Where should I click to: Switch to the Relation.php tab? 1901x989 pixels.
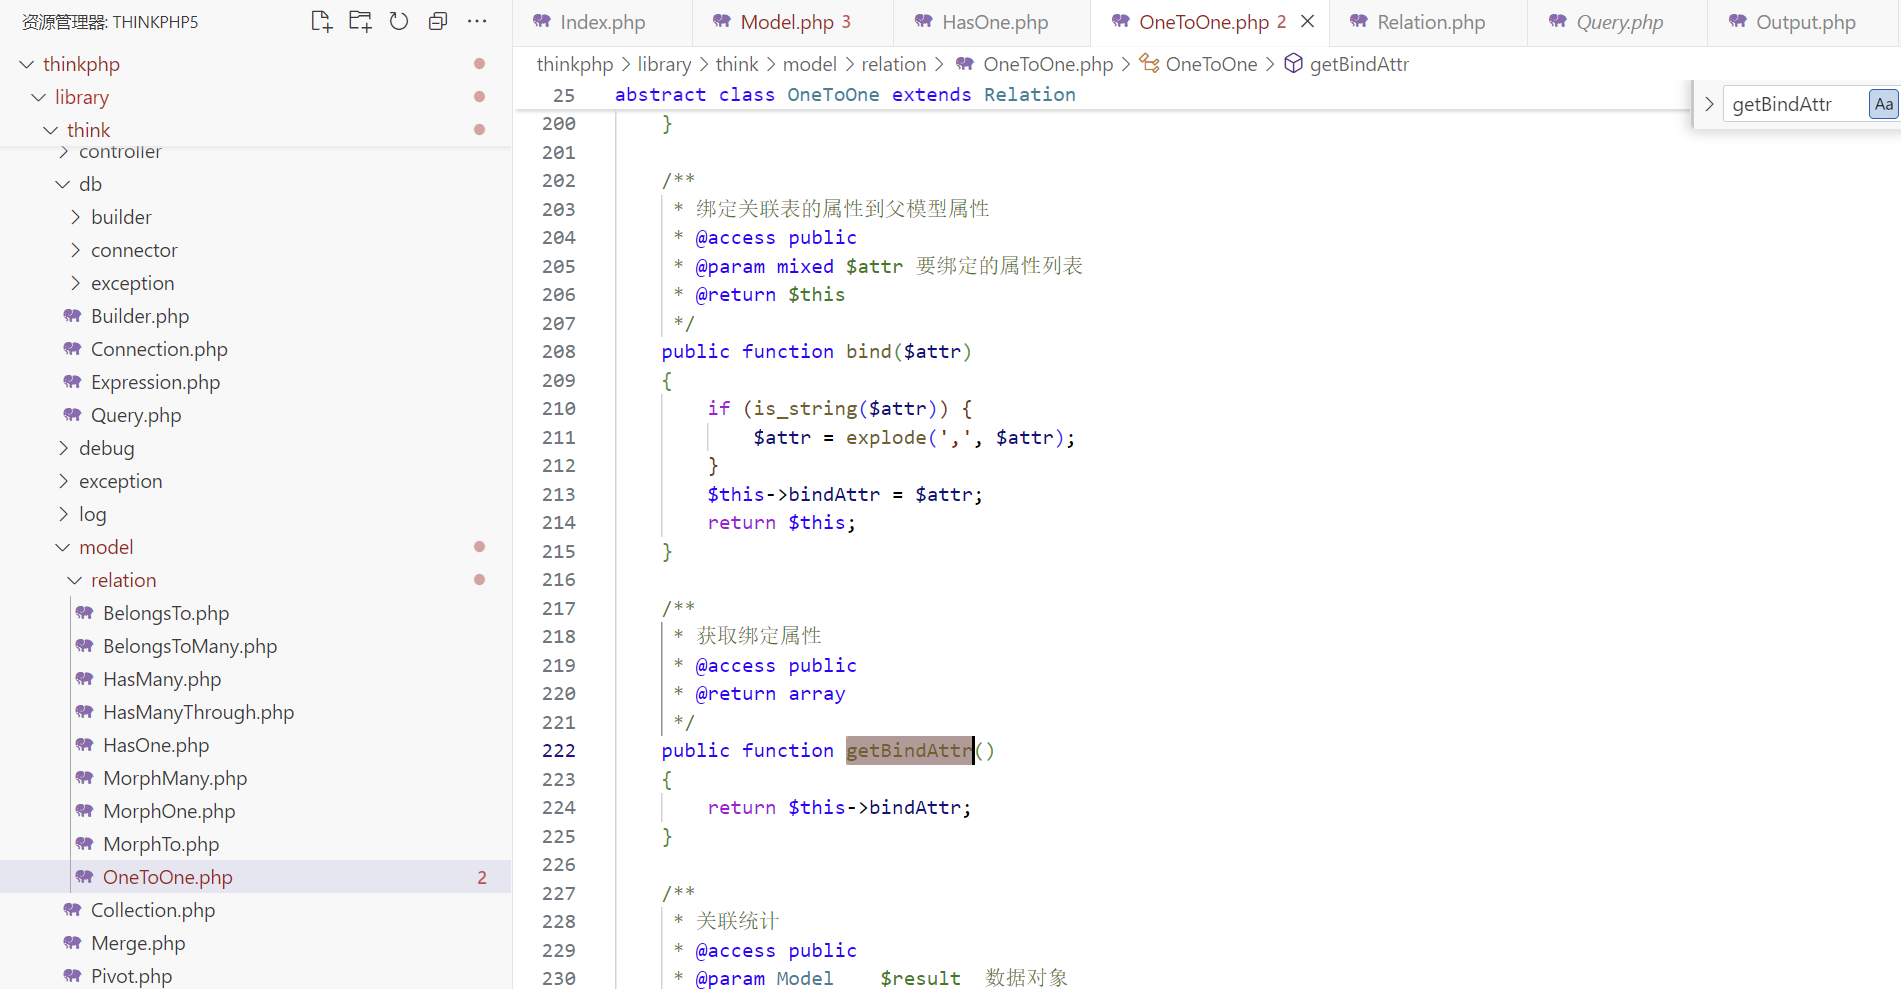point(1430,22)
